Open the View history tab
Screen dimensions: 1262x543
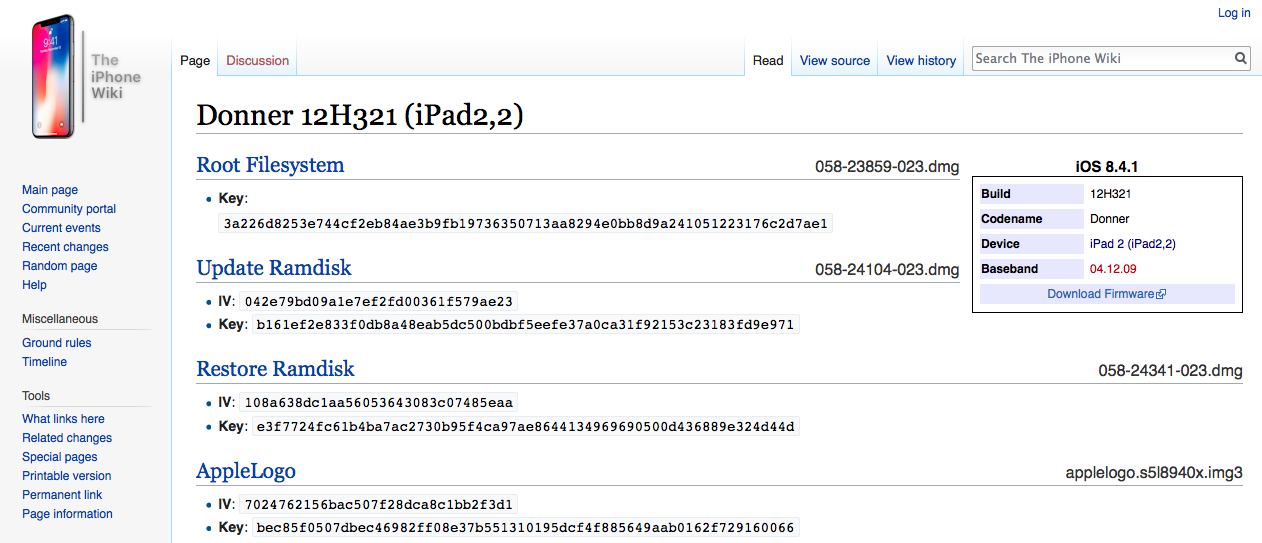921,60
